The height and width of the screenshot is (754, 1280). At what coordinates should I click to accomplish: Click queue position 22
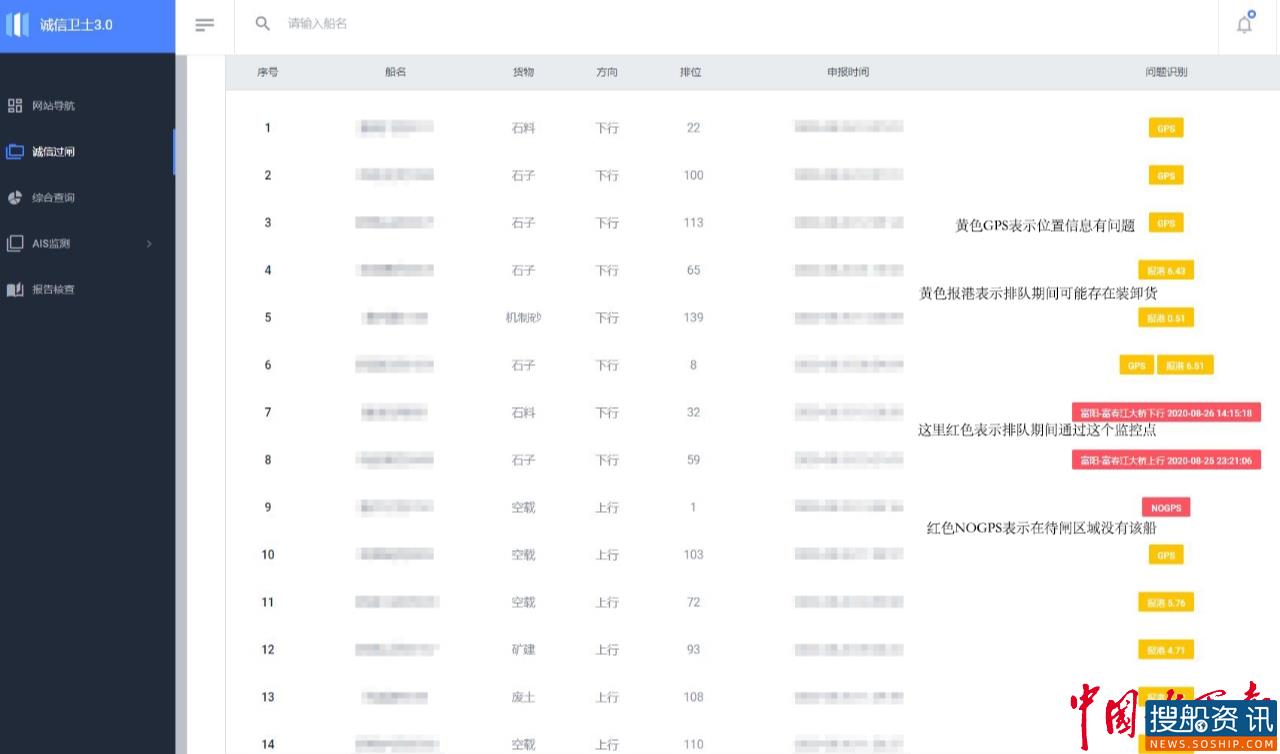pyautogui.click(x=694, y=128)
